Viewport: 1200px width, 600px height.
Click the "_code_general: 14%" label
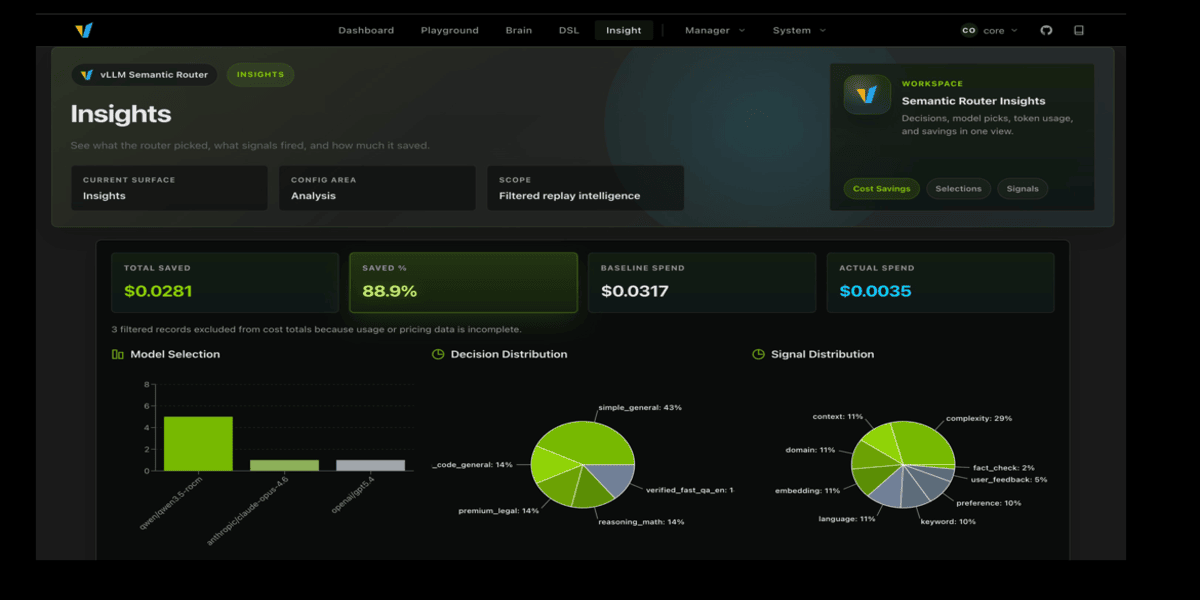point(472,465)
